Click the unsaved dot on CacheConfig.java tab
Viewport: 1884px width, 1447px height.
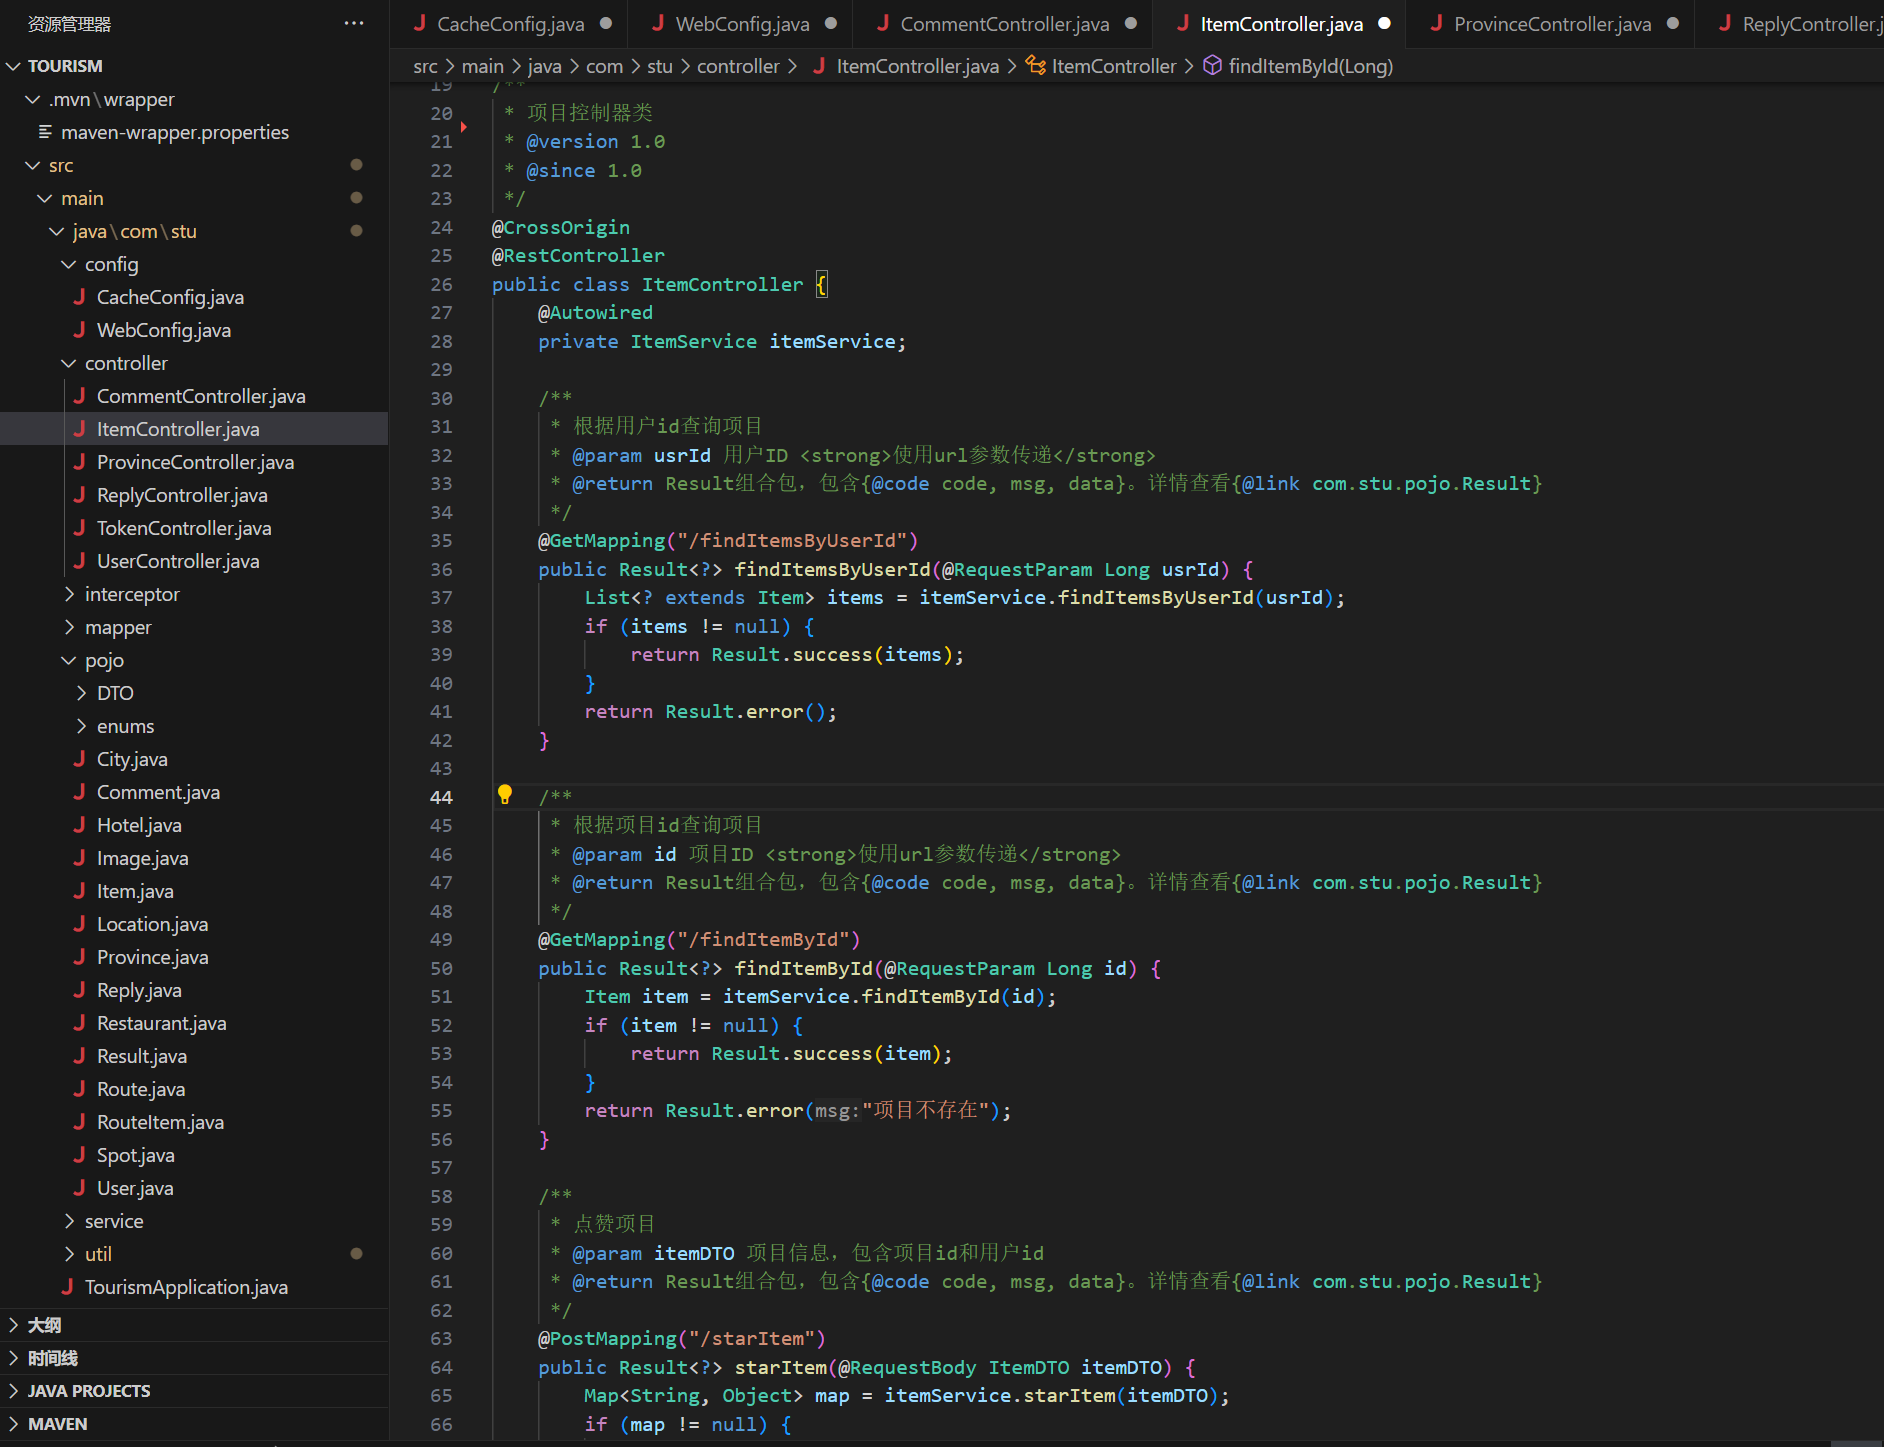606,23
